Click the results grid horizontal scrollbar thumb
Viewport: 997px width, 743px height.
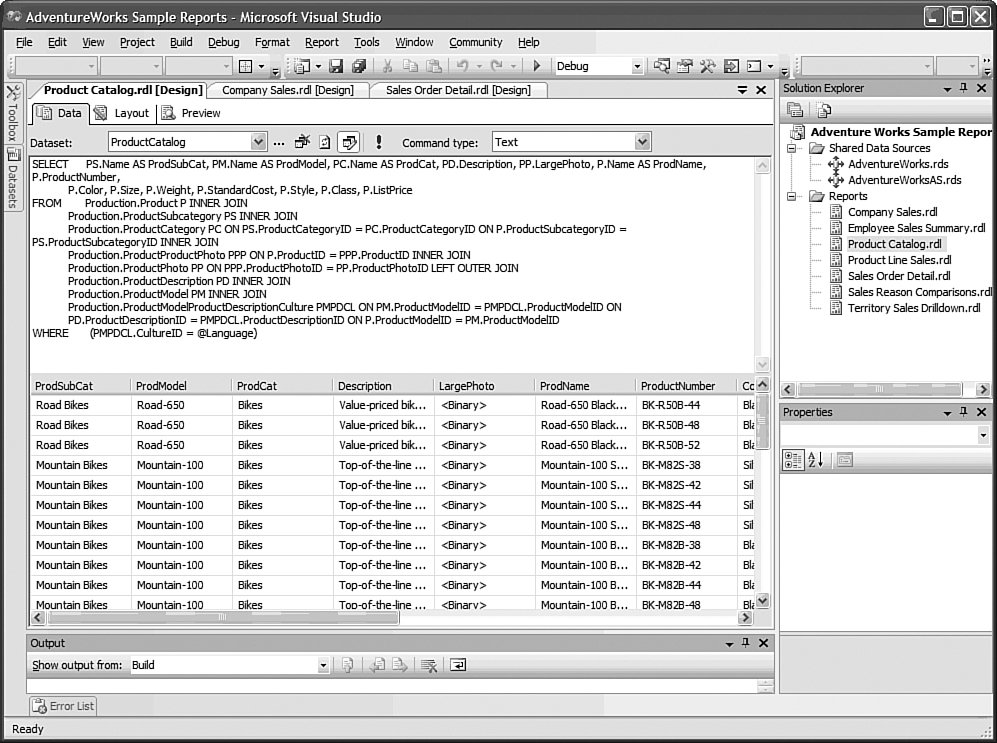[x=224, y=617]
